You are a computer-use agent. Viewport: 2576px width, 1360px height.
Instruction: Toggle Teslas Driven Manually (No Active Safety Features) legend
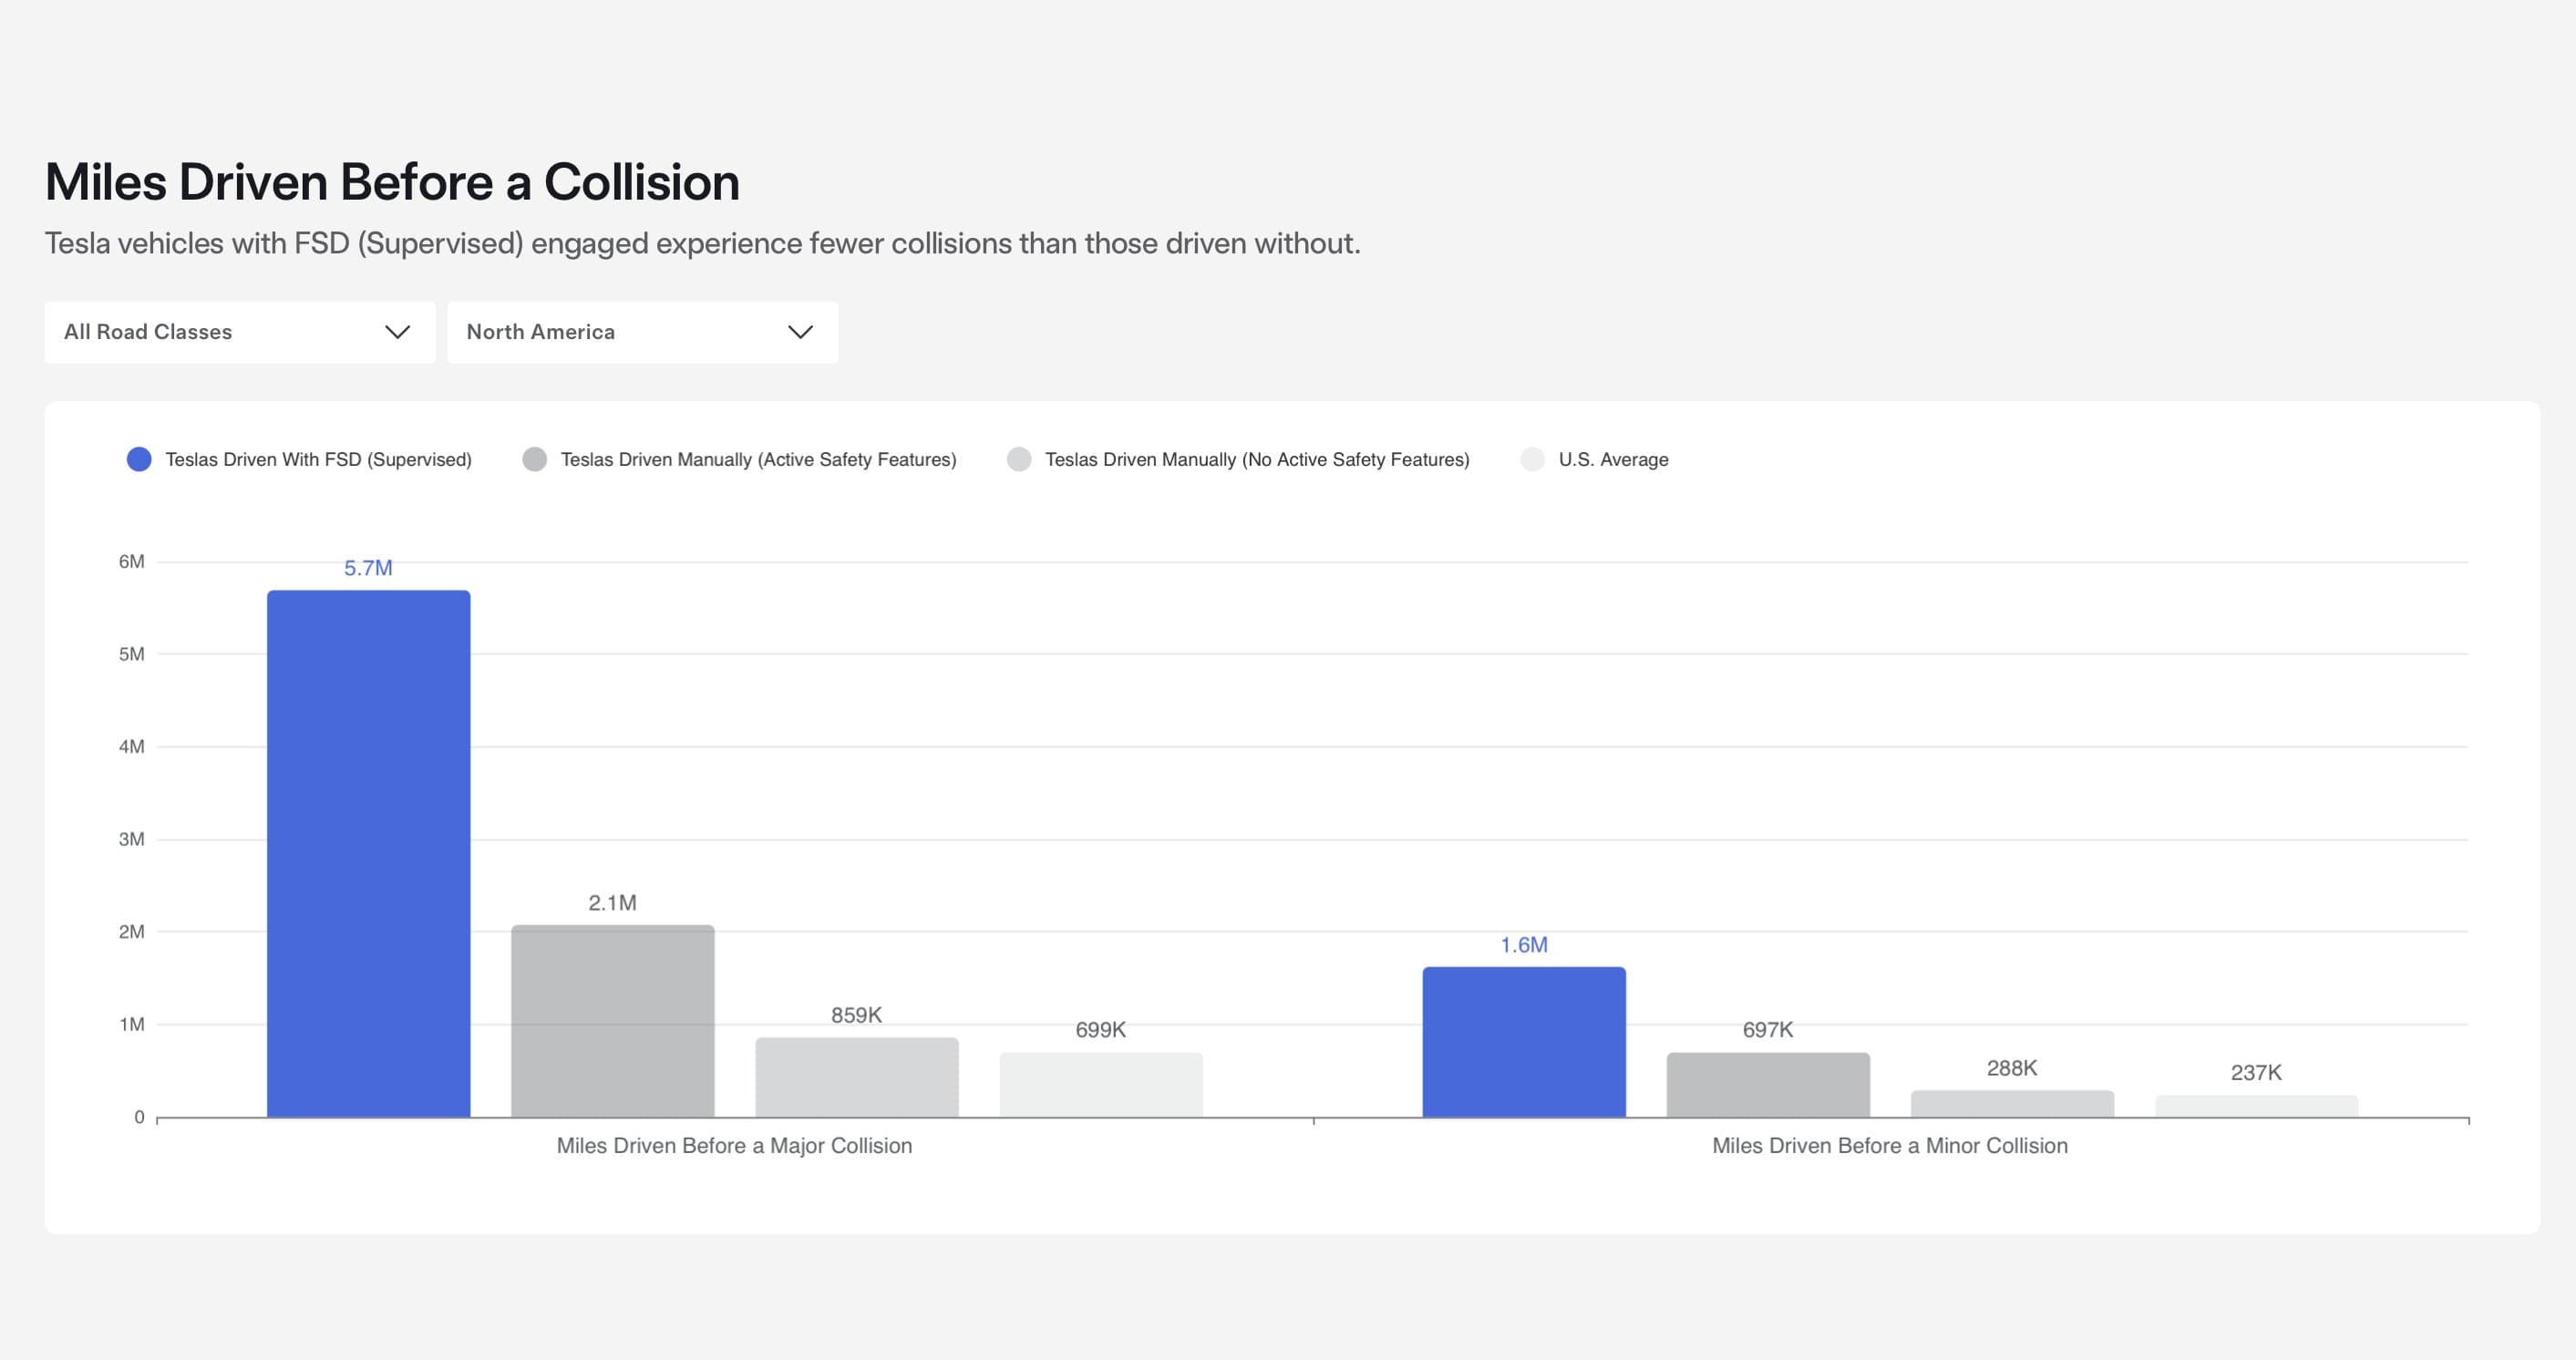point(1238,459)
